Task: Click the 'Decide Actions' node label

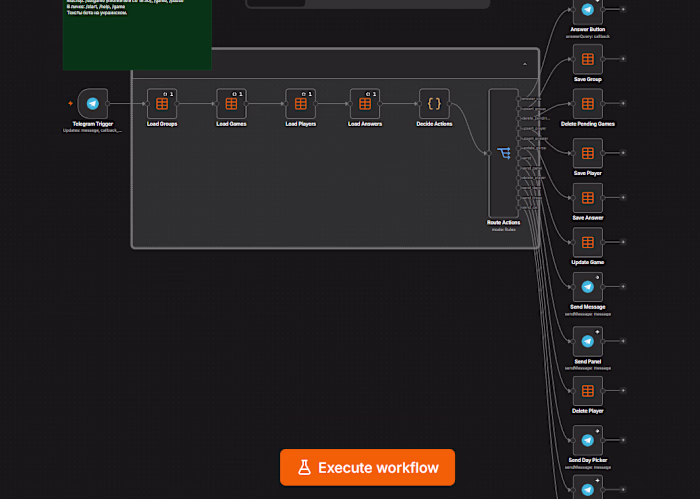Action: point(434,124)
